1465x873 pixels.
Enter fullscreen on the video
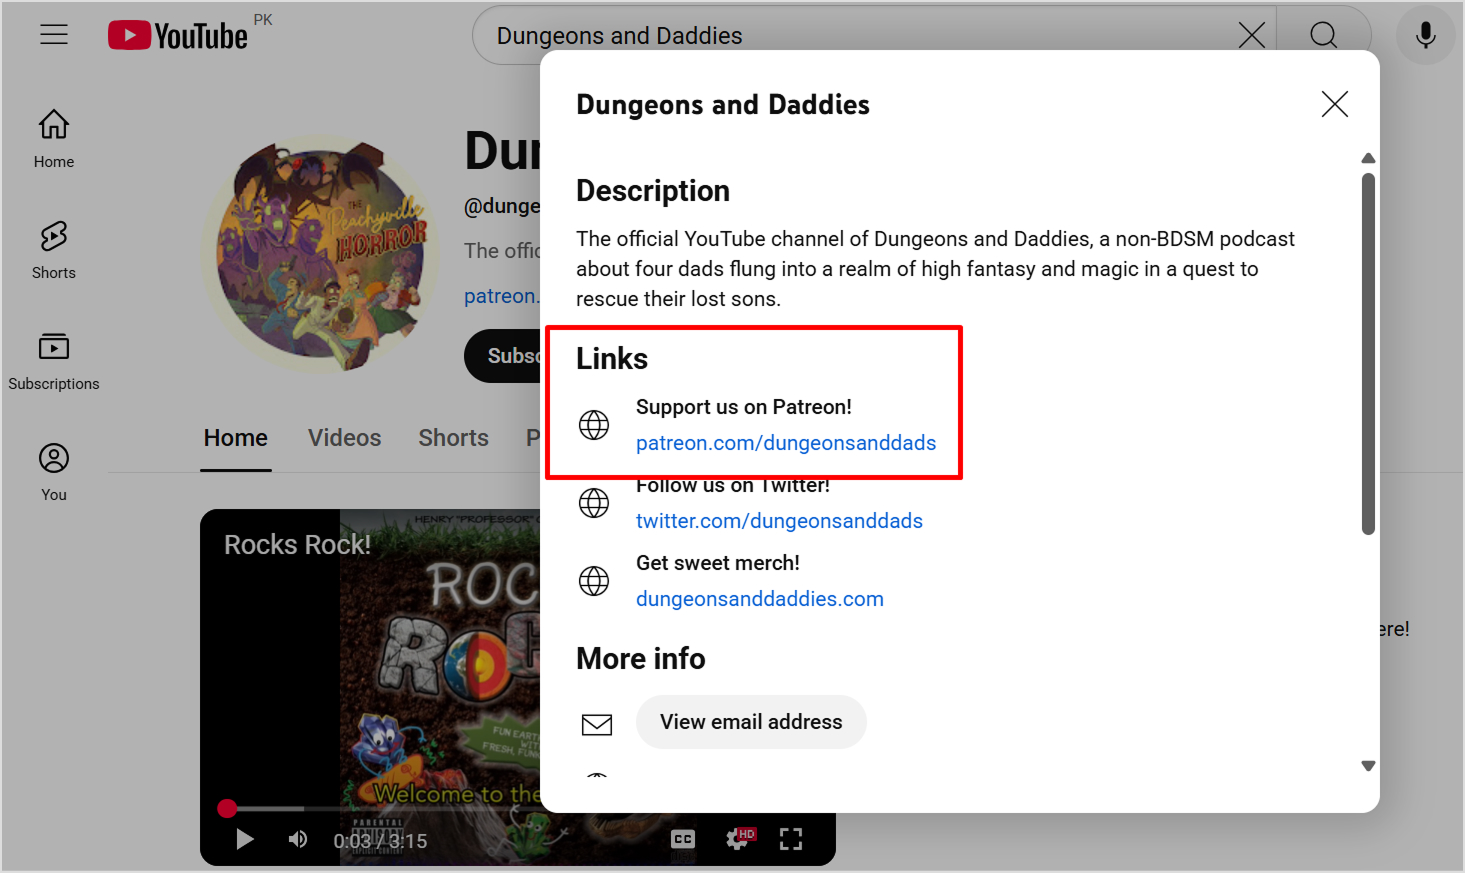pyautogui.click(x=791, y=839)
